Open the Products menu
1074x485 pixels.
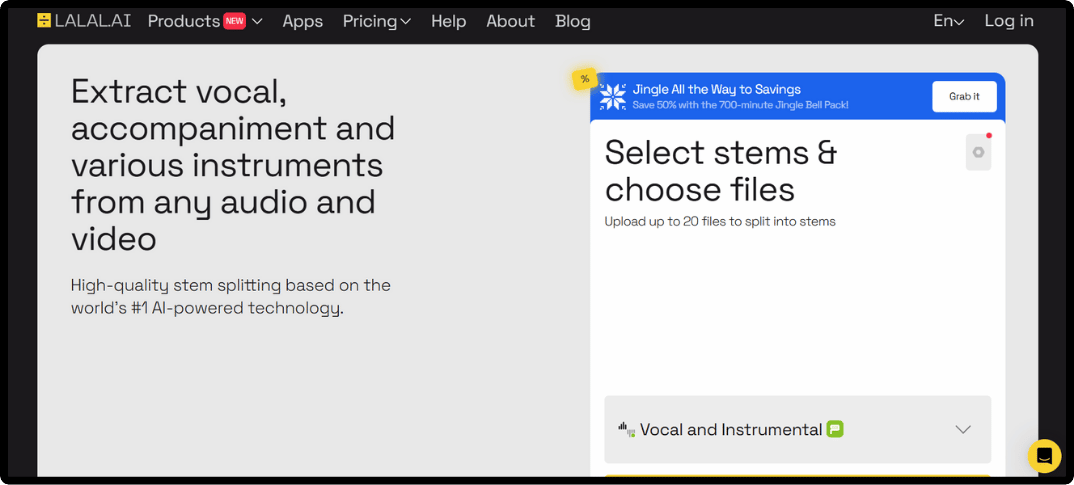point(205,21)
